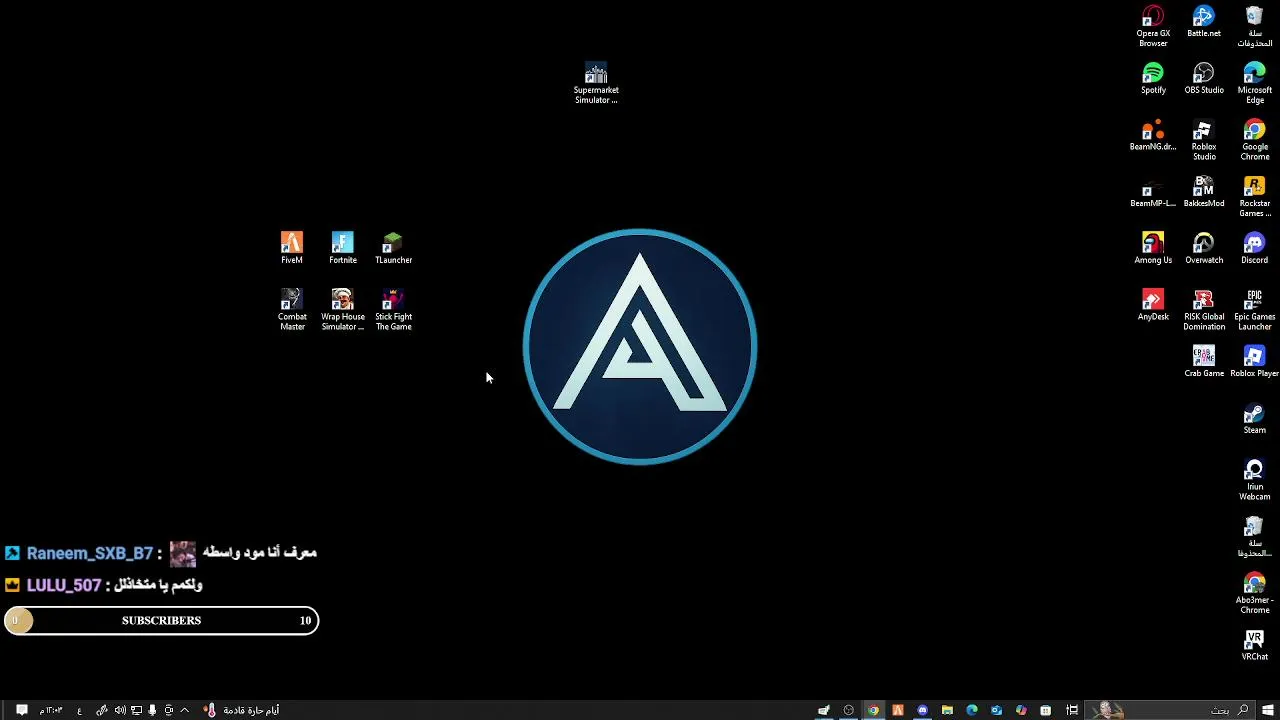Image resolution: width=1280 pixels, height=720 pixels.
Task: Open the Rockstar Games Launcher icon
Action: pyautogui.click(x=1255, y=197)
